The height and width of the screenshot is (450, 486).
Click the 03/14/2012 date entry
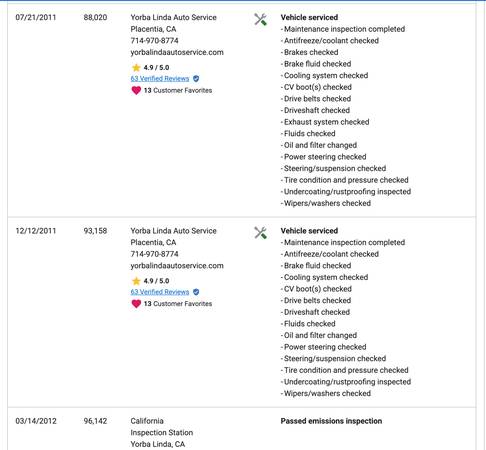click(36, 421)
